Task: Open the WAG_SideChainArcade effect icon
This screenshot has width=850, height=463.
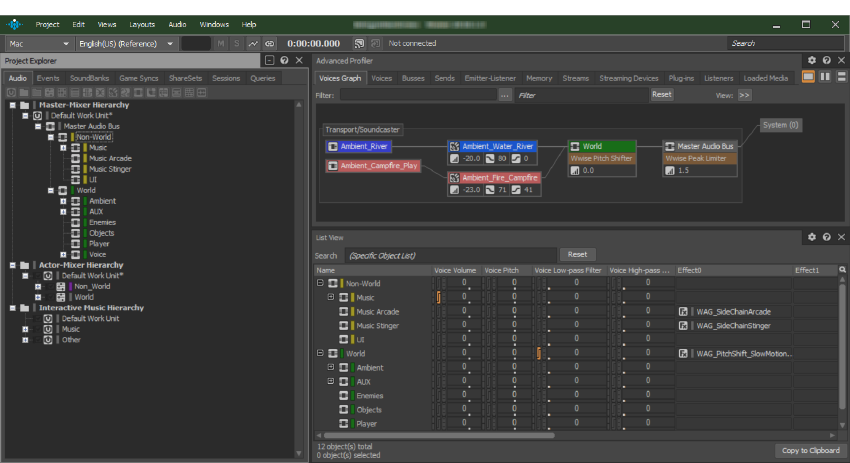Action: (684, 311)
